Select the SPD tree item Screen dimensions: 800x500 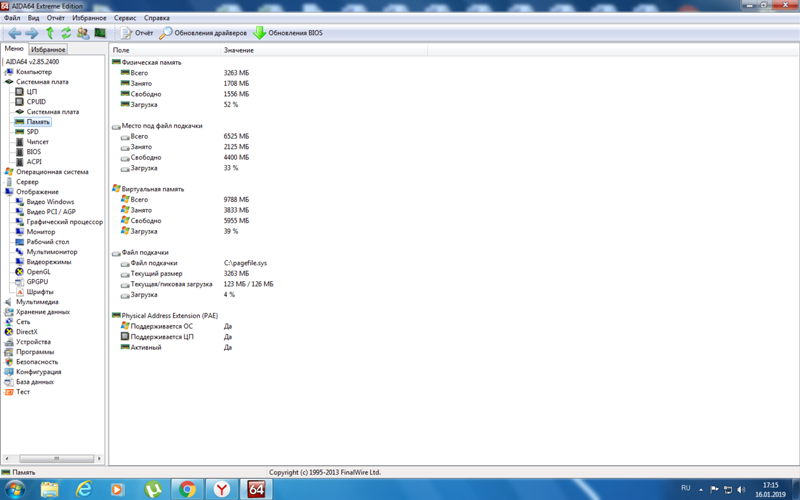pos(33,132)
